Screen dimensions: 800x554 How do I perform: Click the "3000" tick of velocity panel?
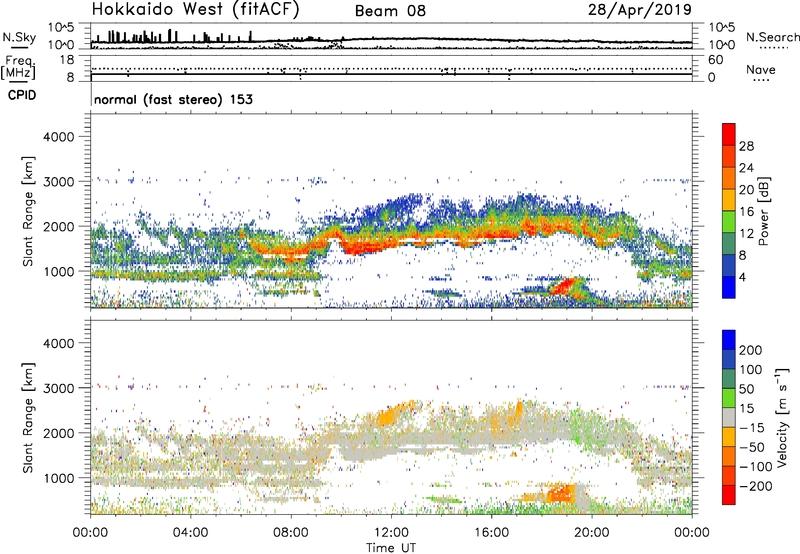coord(59,388)
